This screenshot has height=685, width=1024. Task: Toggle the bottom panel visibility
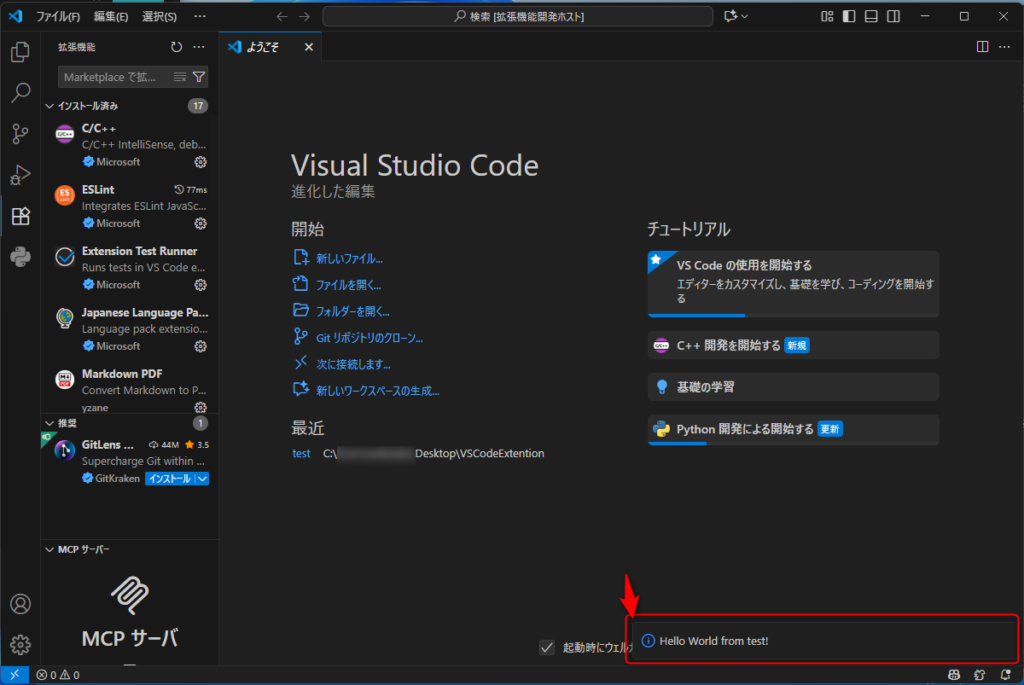[x=871, y=16]
